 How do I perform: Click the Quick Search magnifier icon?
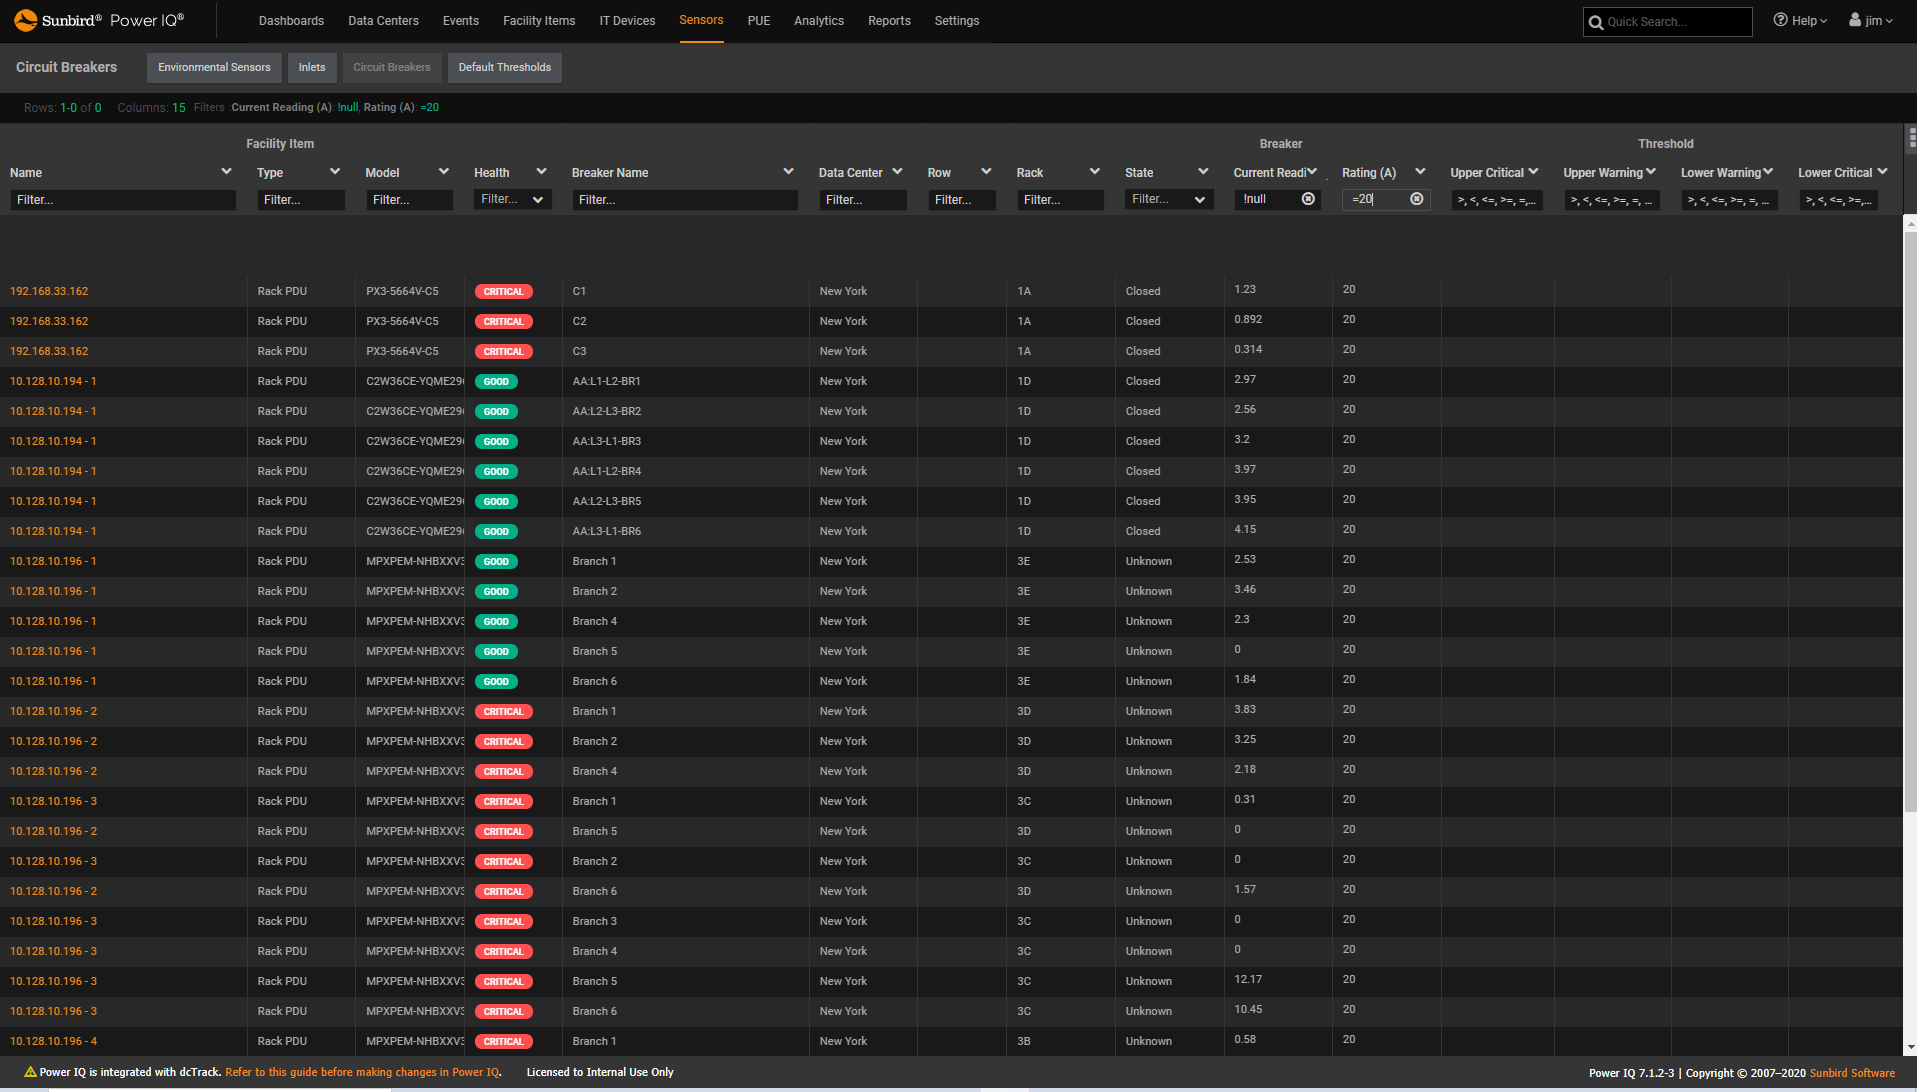(x=1597, y=21)
